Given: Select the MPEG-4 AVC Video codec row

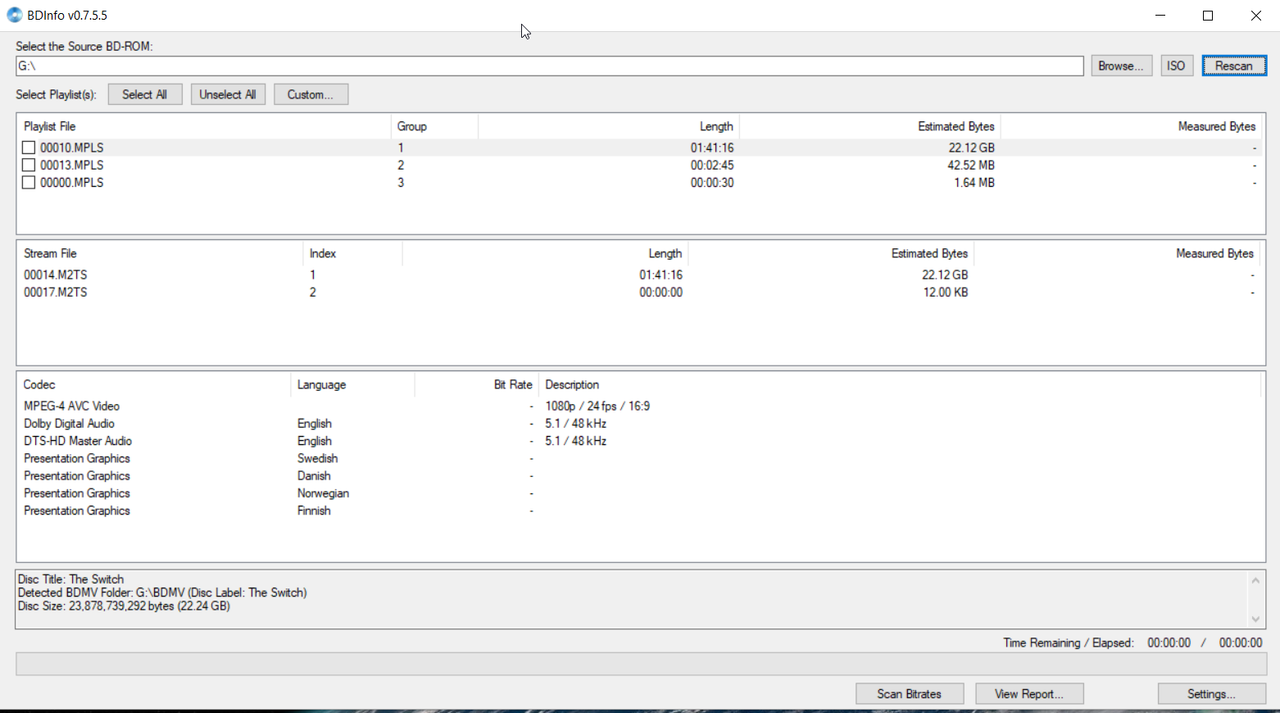Looking at the screenshot, I should 640,406.
